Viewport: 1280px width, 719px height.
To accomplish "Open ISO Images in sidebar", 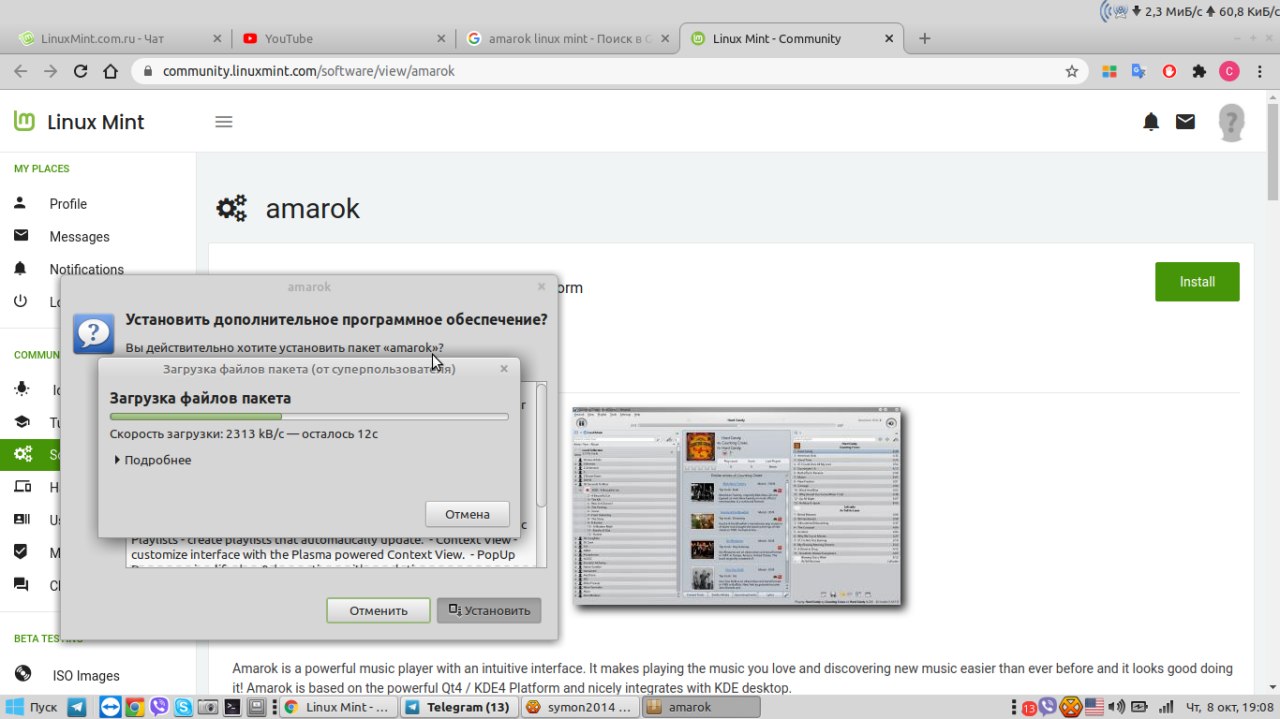I will coord(86,676).
